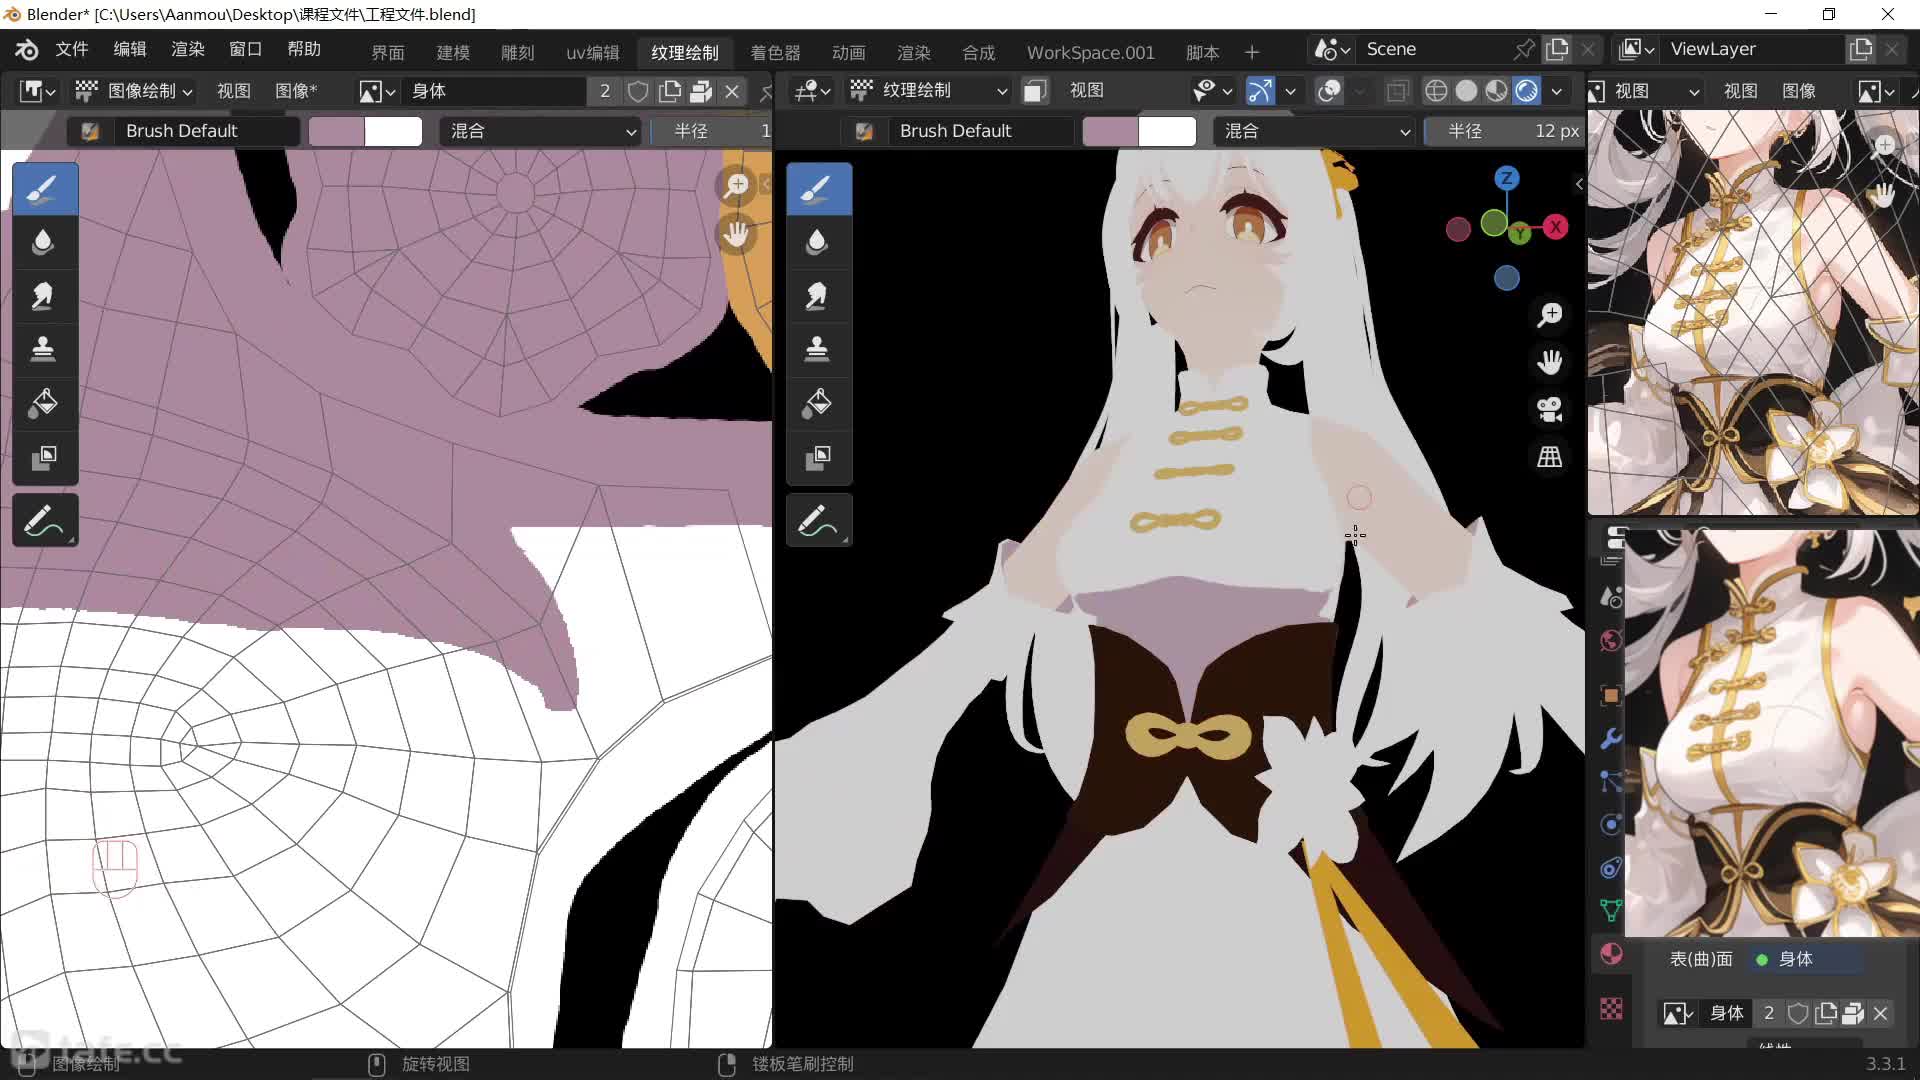Select the Fill tool in the 3D viewport toolbar

(819, 404)
